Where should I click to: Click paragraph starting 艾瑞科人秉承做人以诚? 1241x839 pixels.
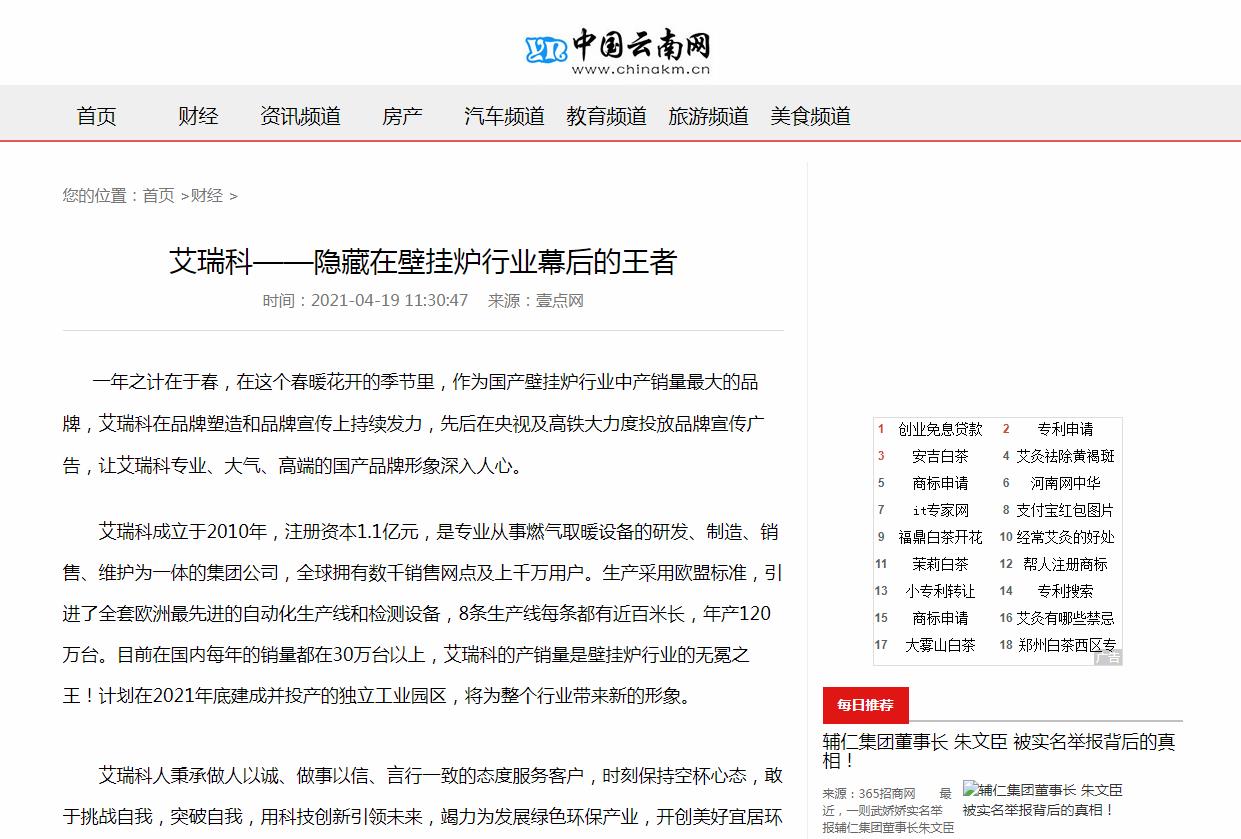click(x=423, y=796)
